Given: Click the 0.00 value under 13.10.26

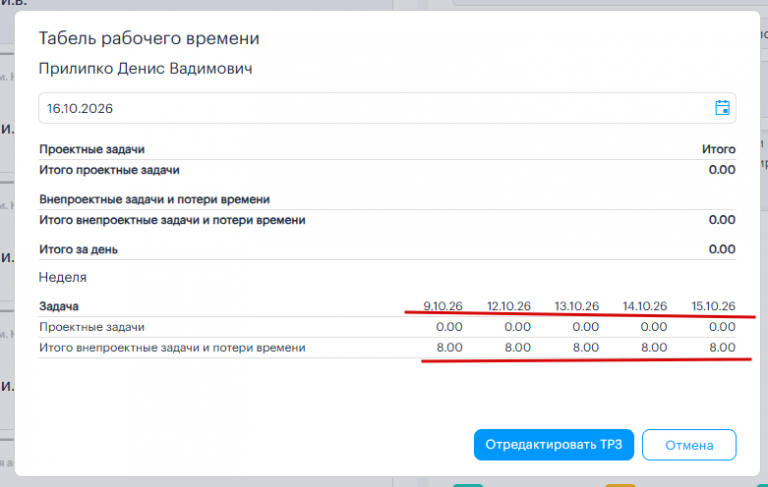Looking at the screenshot, I should click(585, 327).
